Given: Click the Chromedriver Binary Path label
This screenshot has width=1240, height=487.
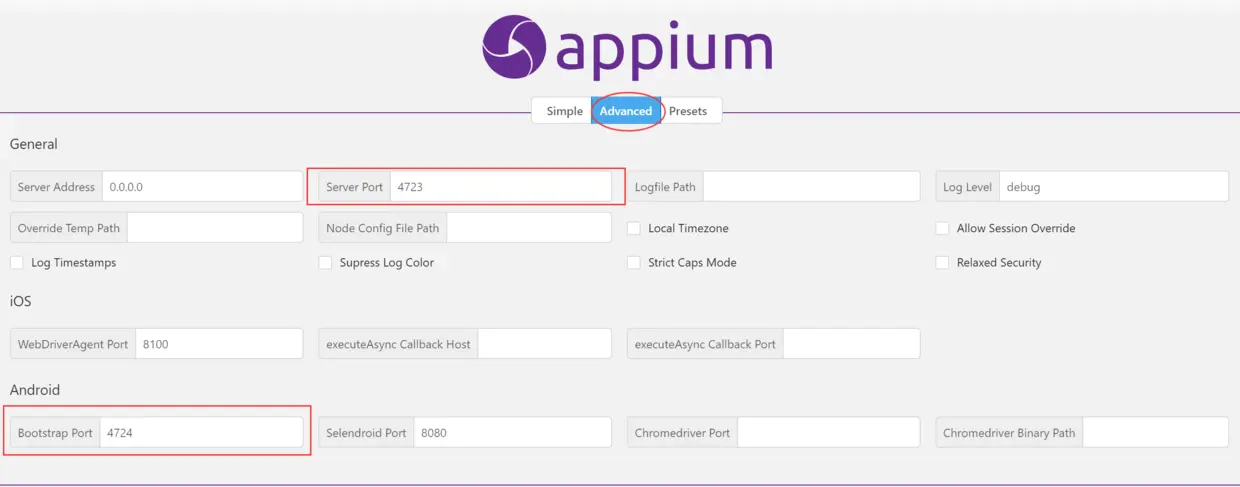Looking at the screenshot, I should coord(1009,433).
